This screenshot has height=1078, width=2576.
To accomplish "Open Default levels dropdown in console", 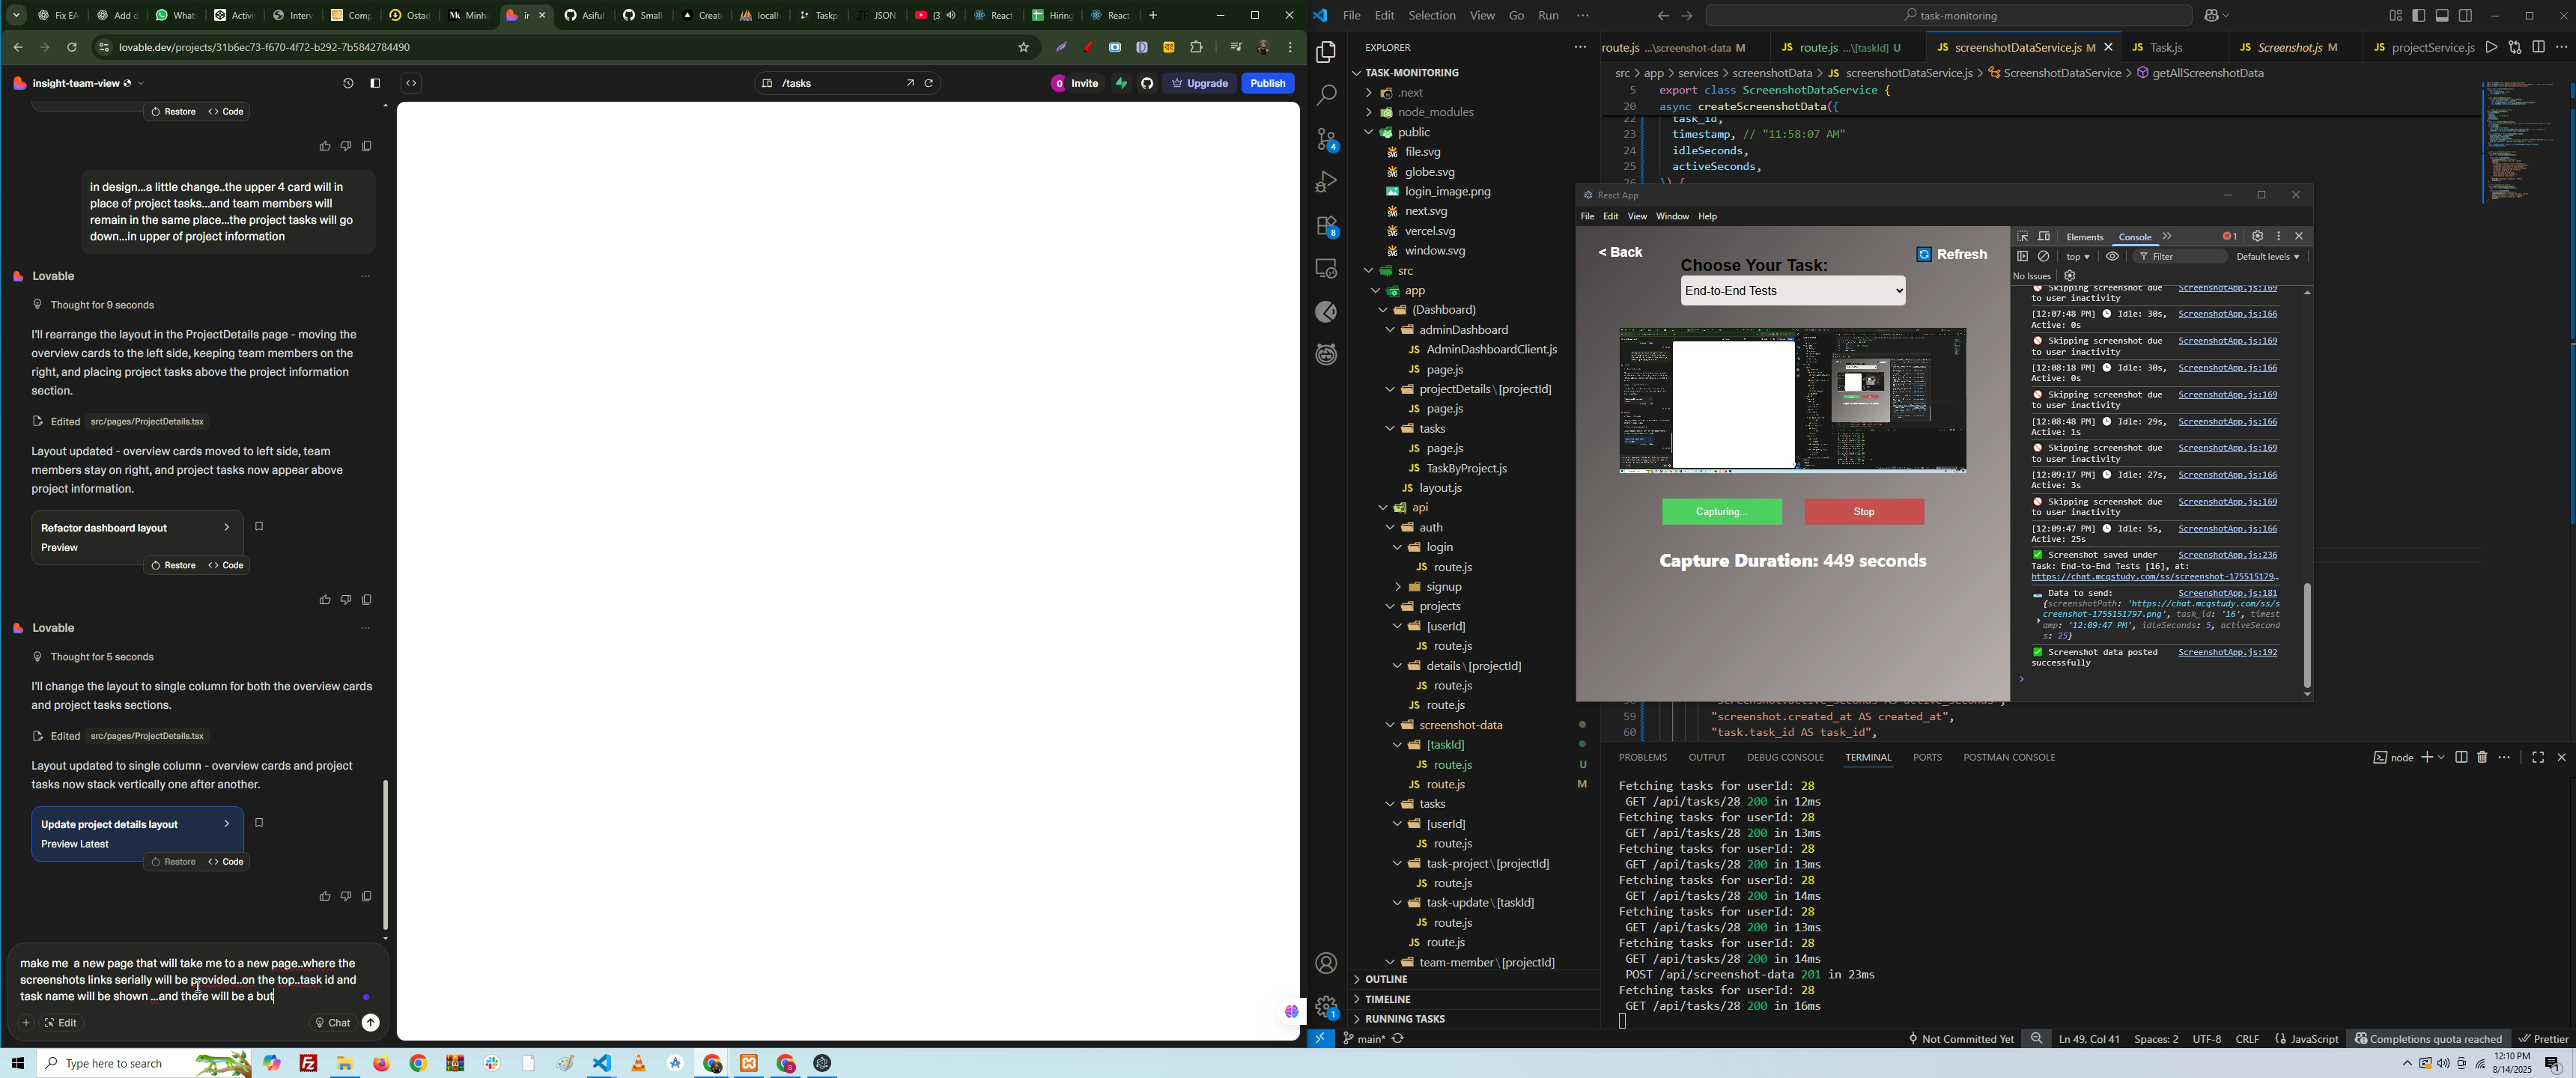I will pyautogui.click(x=2267, y=257).
